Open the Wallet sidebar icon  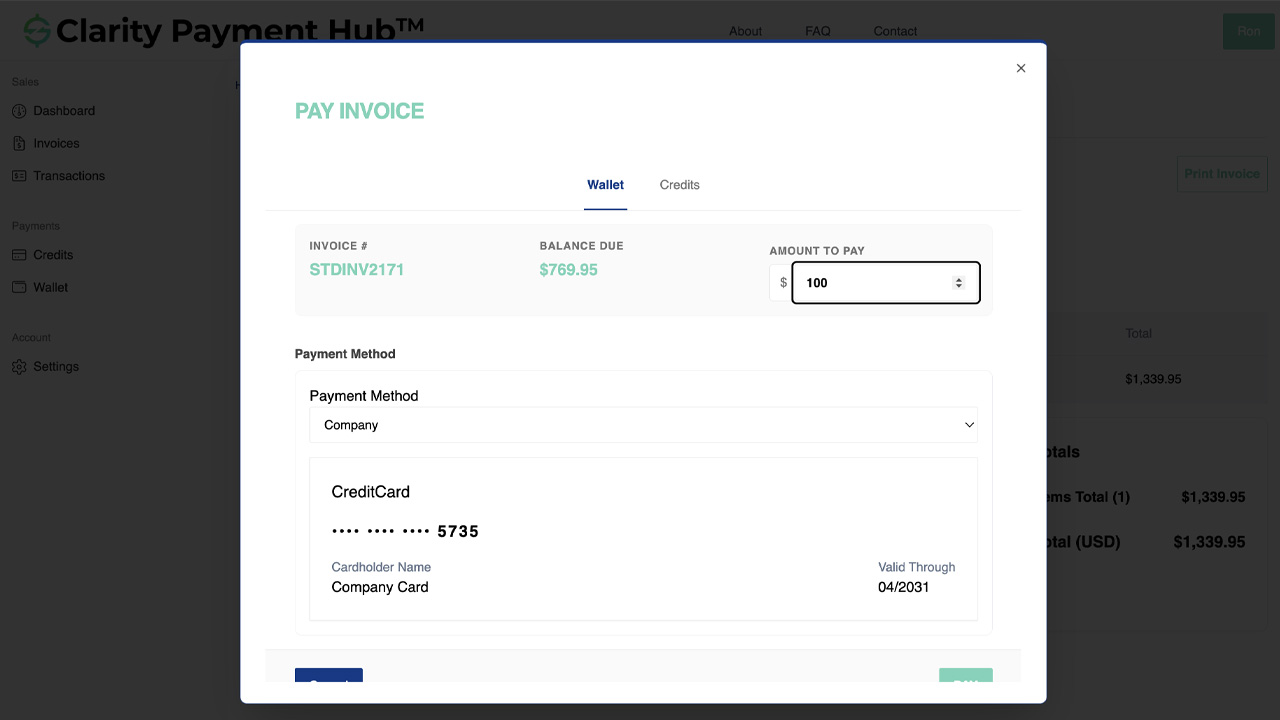(20, 287)
